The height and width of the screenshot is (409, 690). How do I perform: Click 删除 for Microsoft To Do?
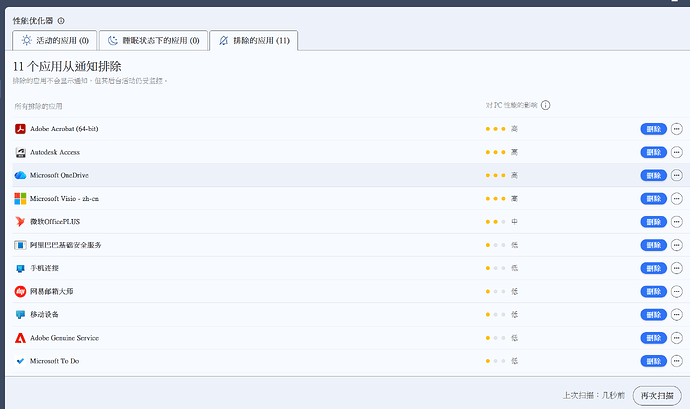click(653, 361)
